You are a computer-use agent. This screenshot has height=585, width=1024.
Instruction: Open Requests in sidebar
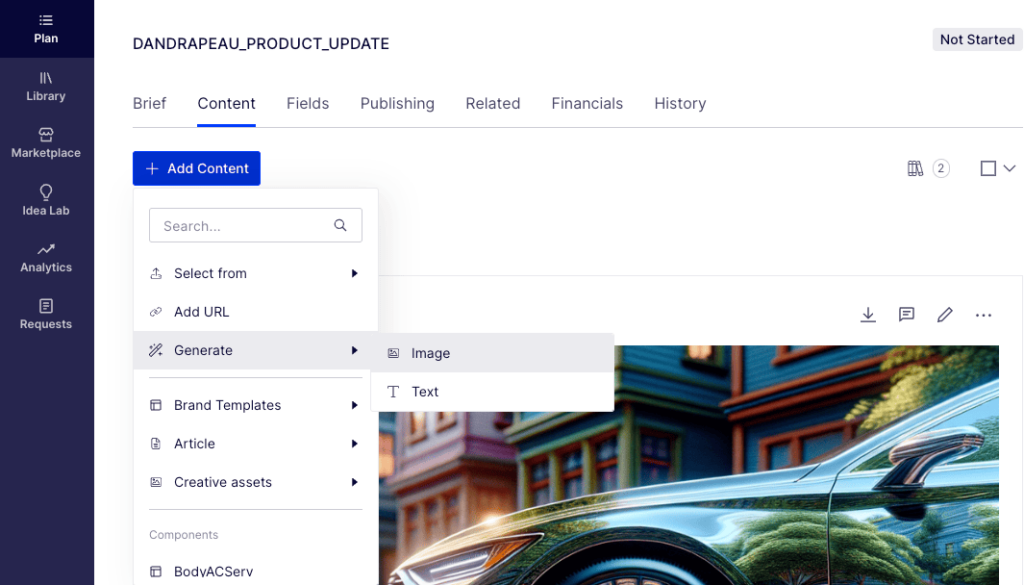click(x=46, y=314)
